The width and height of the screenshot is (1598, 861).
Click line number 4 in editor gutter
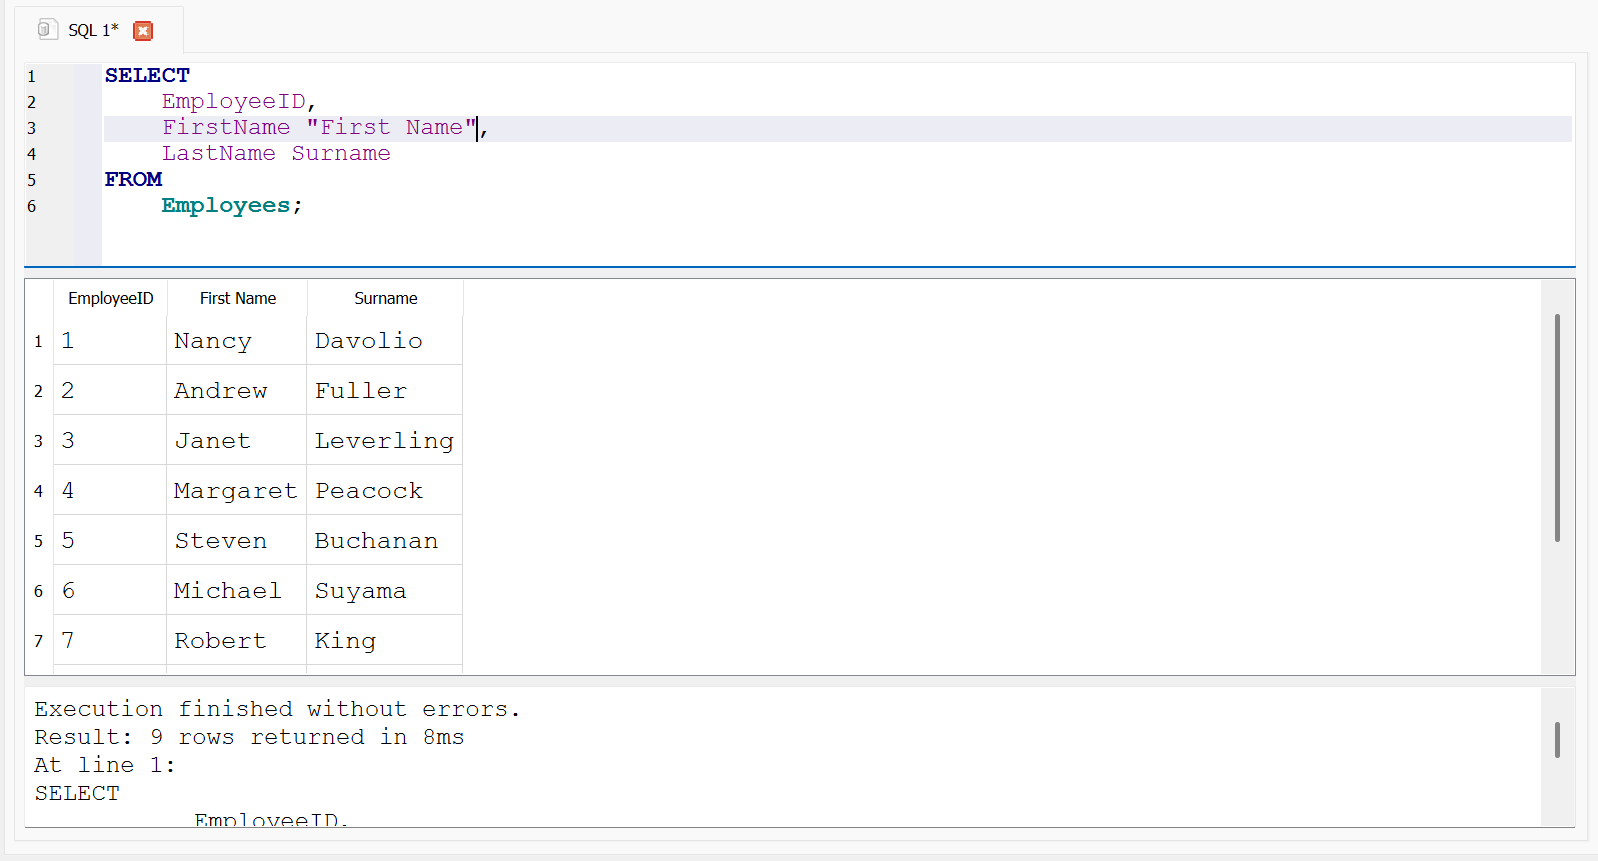[32, 154]
